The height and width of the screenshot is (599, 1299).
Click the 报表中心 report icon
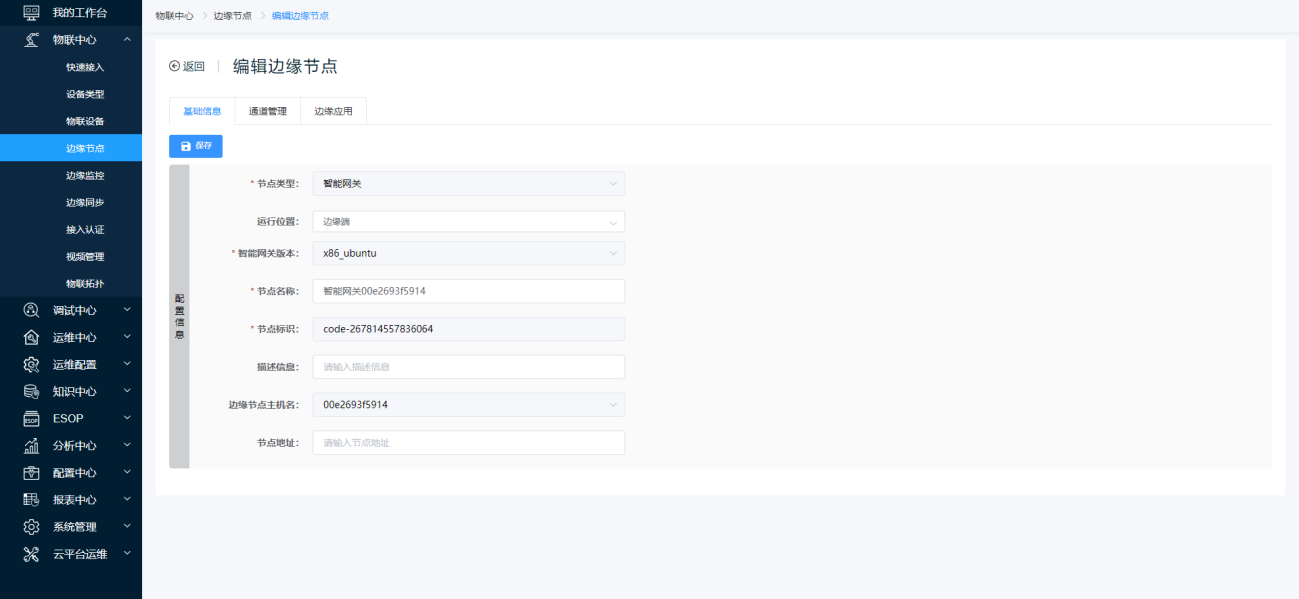(x=31, y=500)
